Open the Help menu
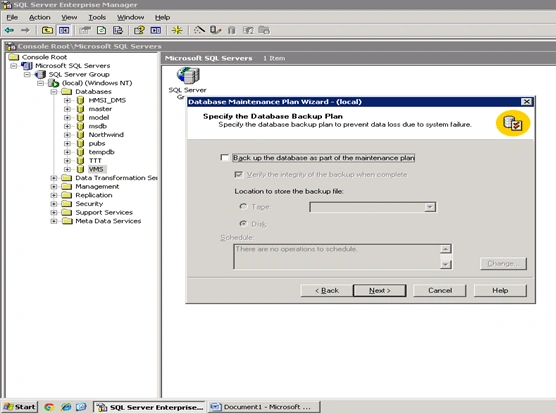Image resolution: width=556 pixels, height=414 pixels. tap(162, 17)
